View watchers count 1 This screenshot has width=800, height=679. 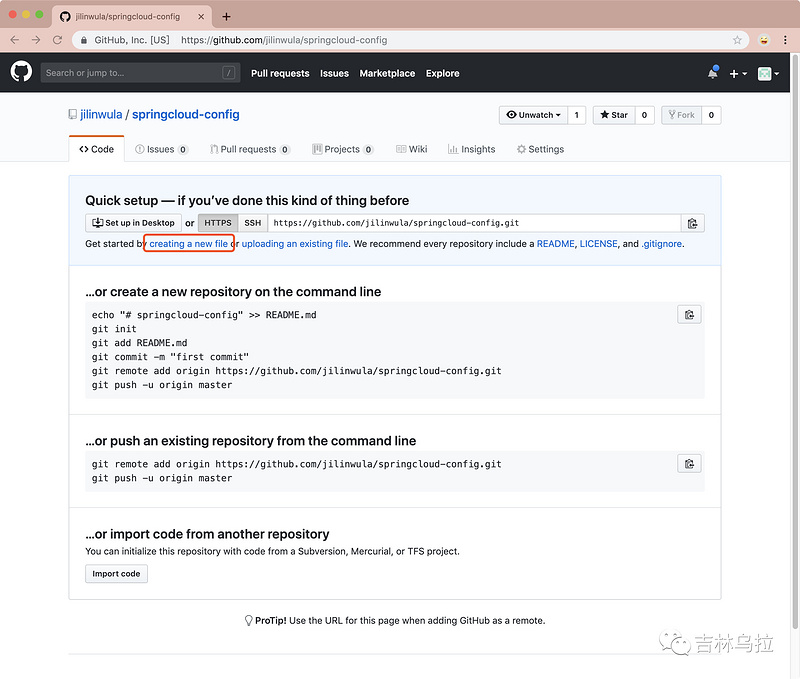(577, 115)
